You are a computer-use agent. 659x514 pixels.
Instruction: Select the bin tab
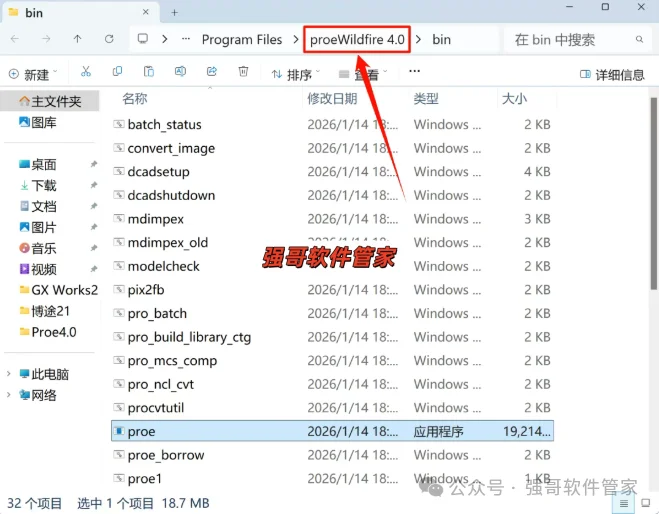tap(80, 13)
